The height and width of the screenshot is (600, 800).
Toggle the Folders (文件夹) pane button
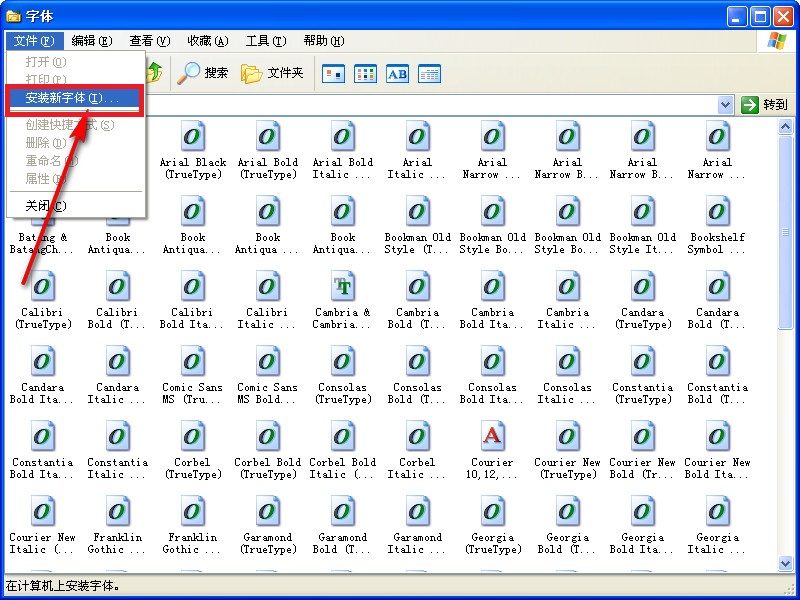272,73
